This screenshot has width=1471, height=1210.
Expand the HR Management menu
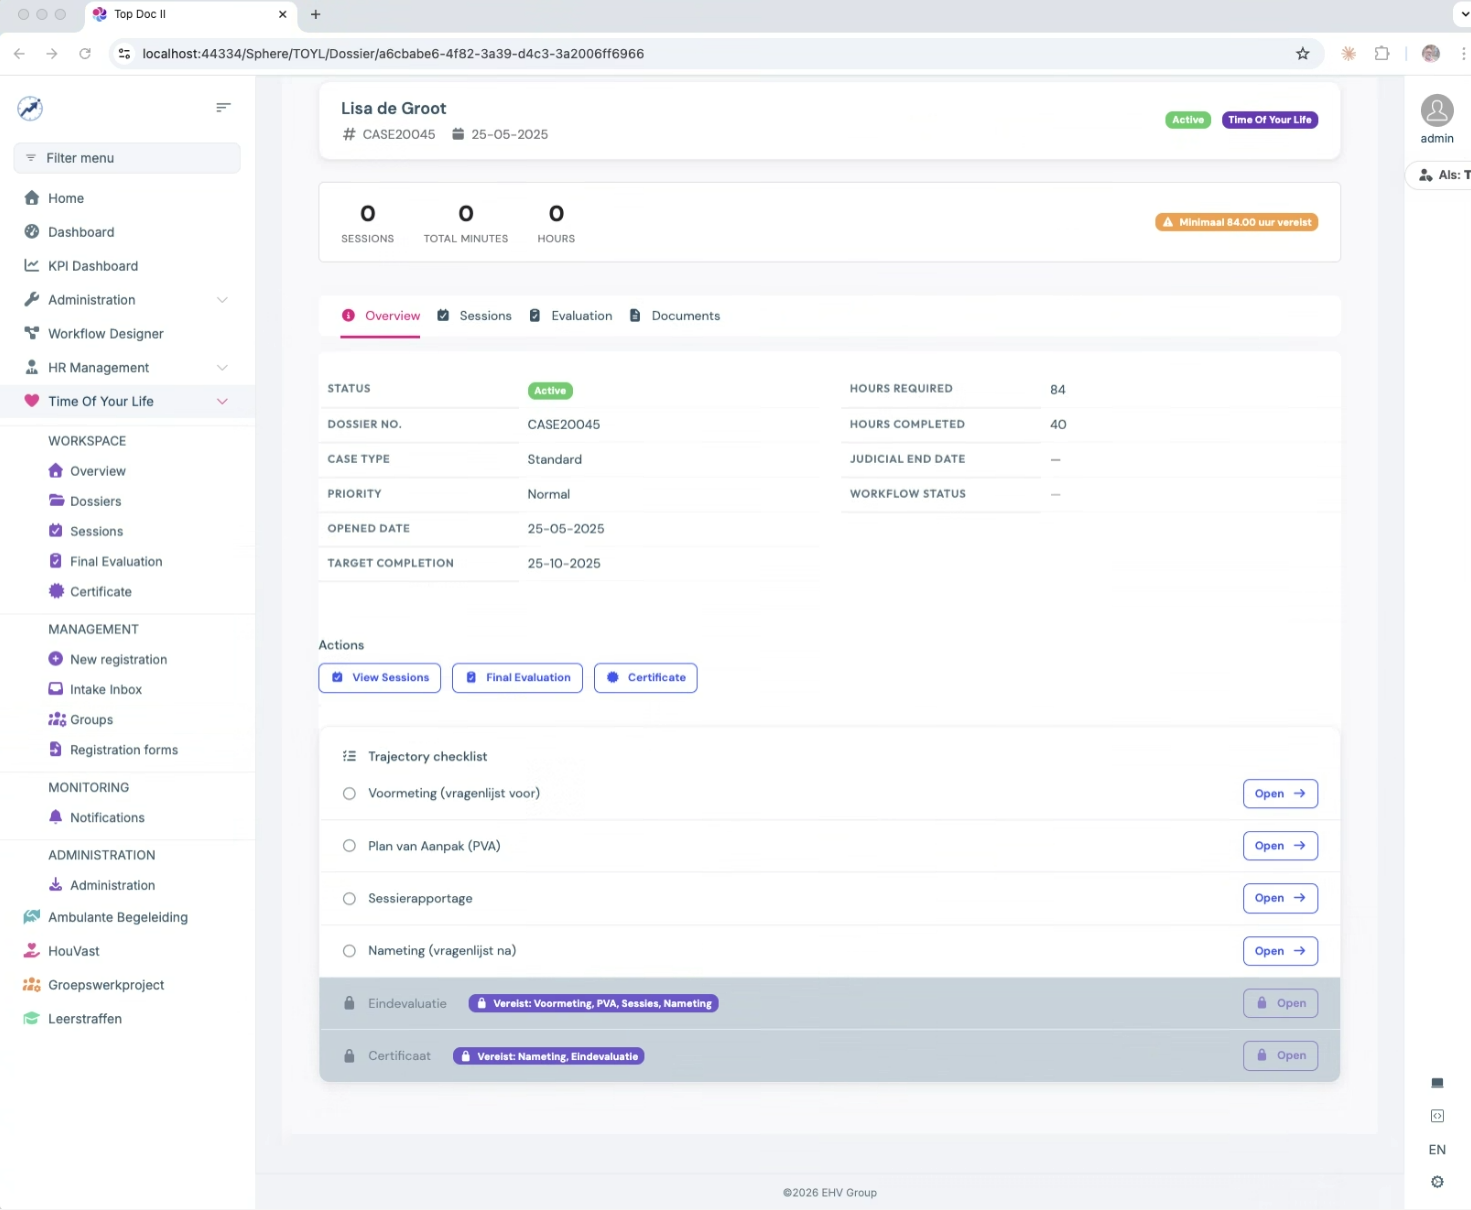(x=222, y=367)
